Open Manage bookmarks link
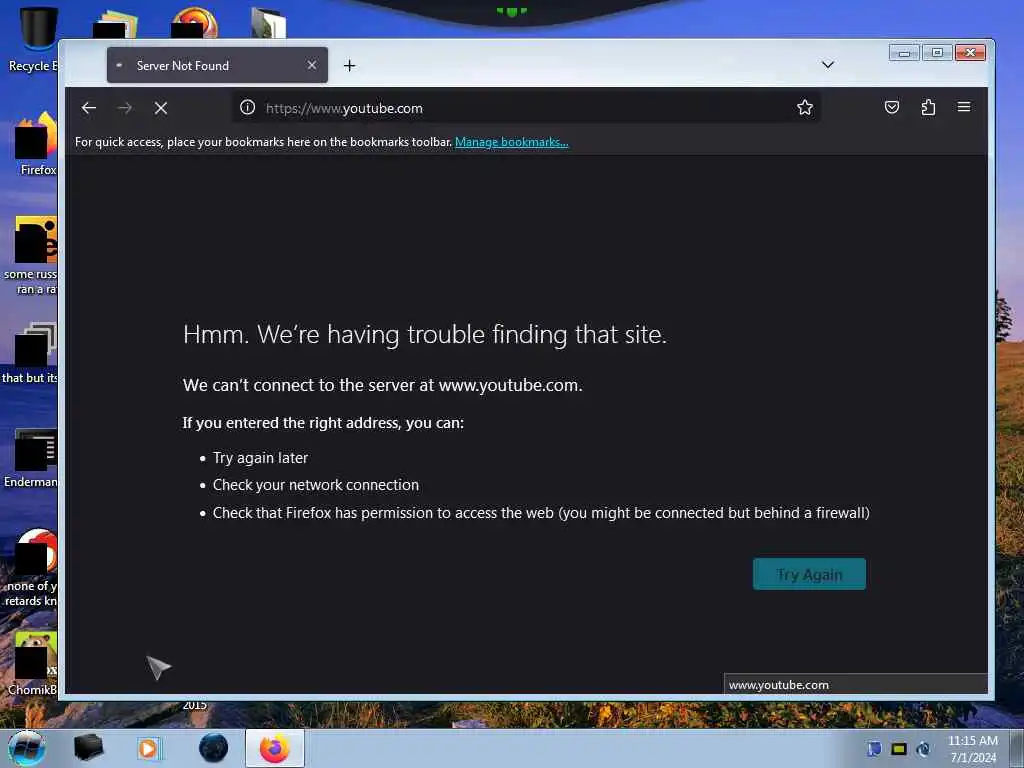 [x=511, y=142]
